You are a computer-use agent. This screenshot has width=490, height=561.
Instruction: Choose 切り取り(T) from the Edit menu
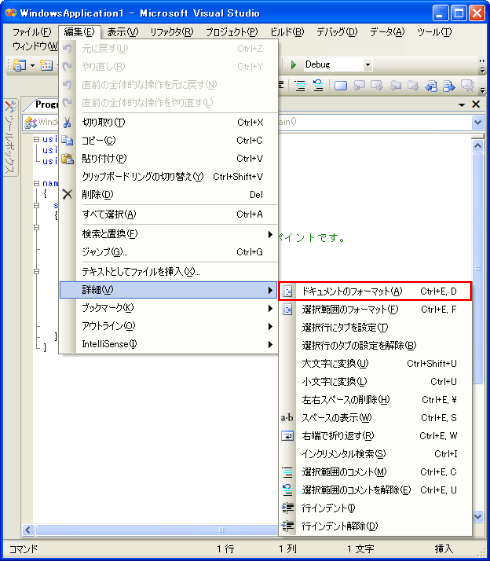pos(168,122)
